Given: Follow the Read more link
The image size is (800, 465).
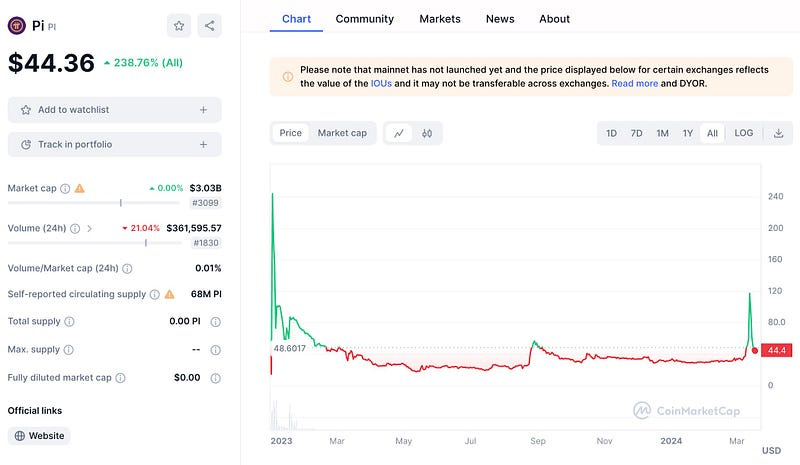Looking at the screenshot, I should coord(635,84).
